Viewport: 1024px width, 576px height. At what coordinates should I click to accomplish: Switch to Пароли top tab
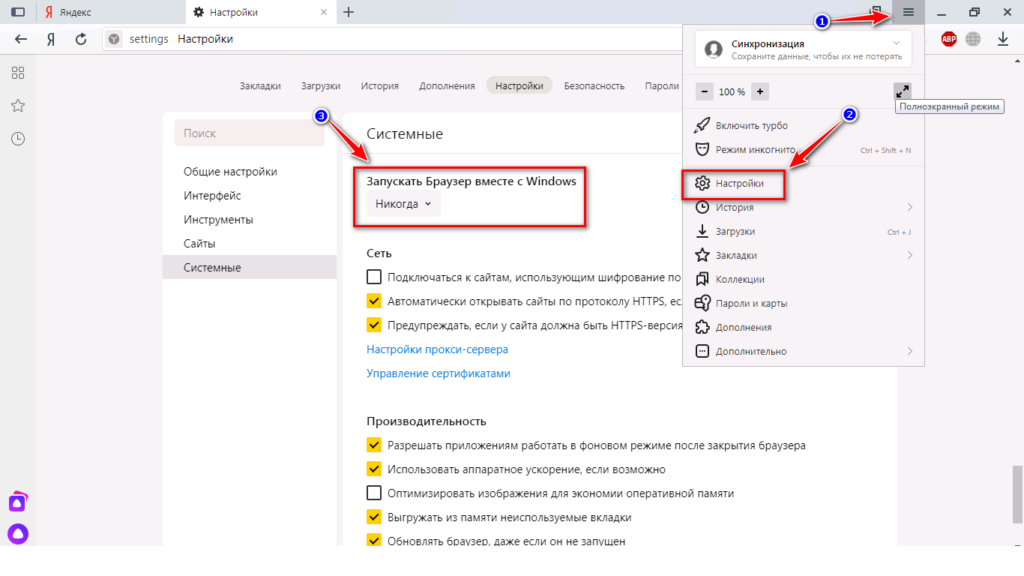[x=662, y=86]
